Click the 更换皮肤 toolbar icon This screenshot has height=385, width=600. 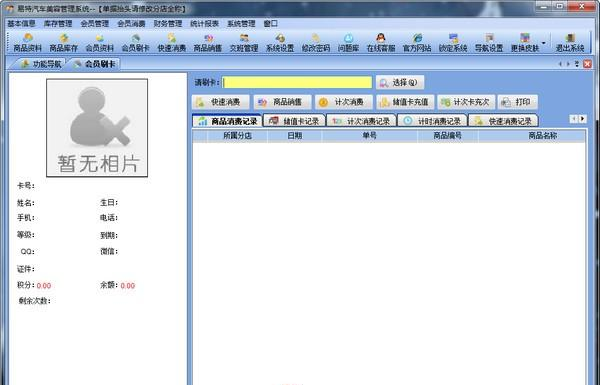tap(525, 42)
